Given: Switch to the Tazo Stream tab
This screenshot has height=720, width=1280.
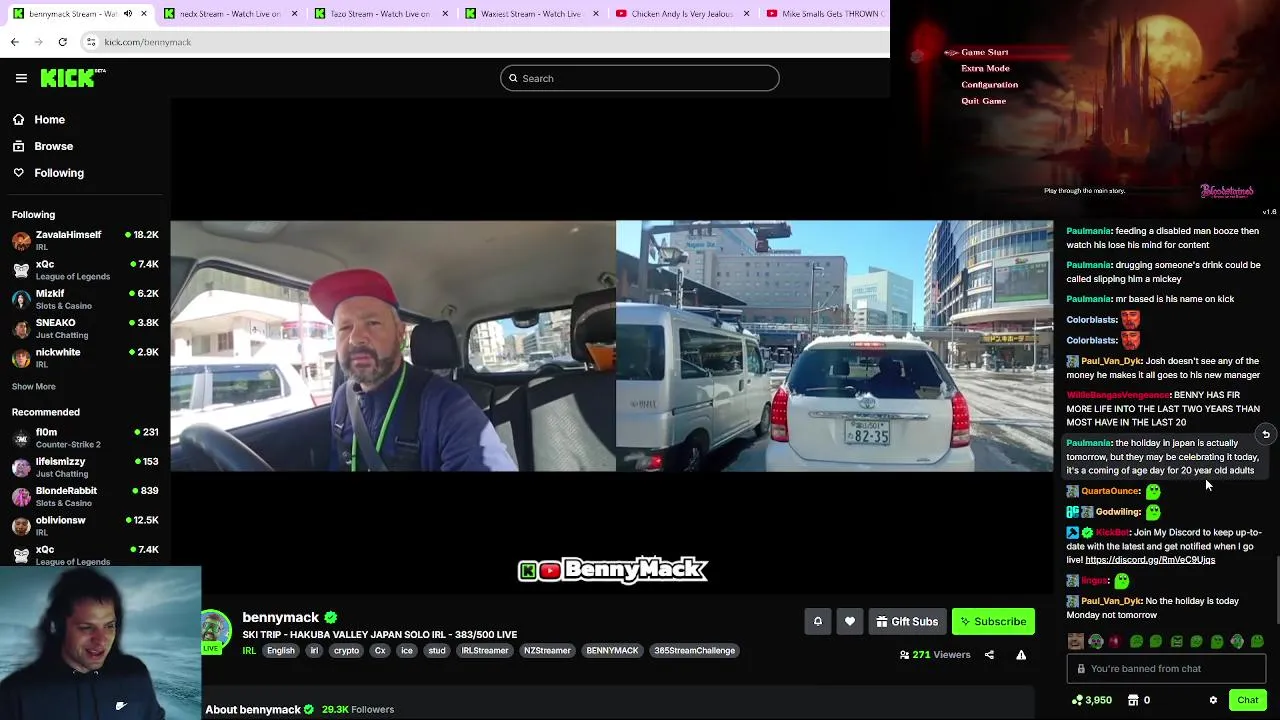Looking at the screenshot, I should [381, 14].
